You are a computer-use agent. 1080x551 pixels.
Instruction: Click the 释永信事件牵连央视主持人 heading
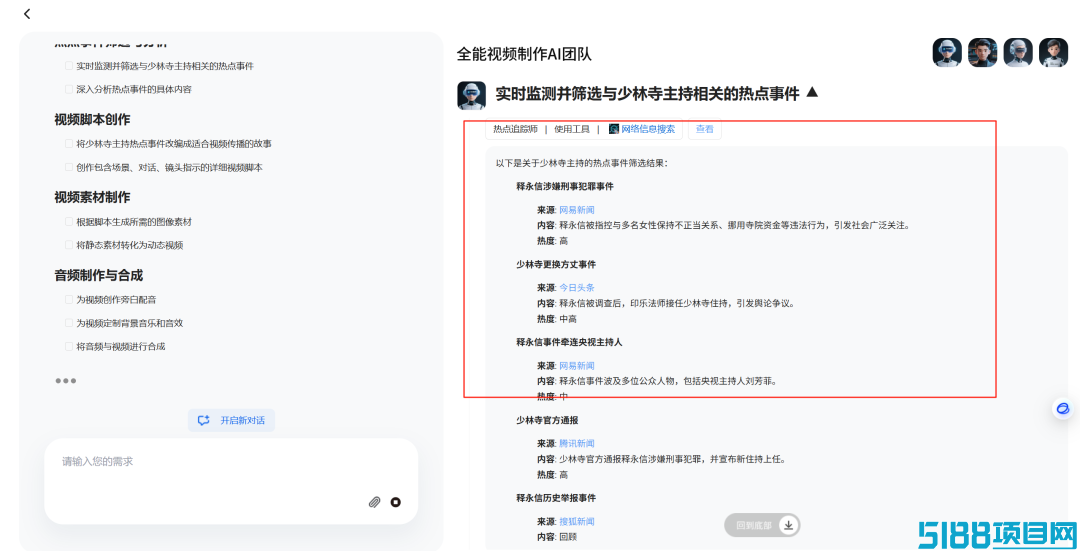pyautogui.click(x=569, y=342)
